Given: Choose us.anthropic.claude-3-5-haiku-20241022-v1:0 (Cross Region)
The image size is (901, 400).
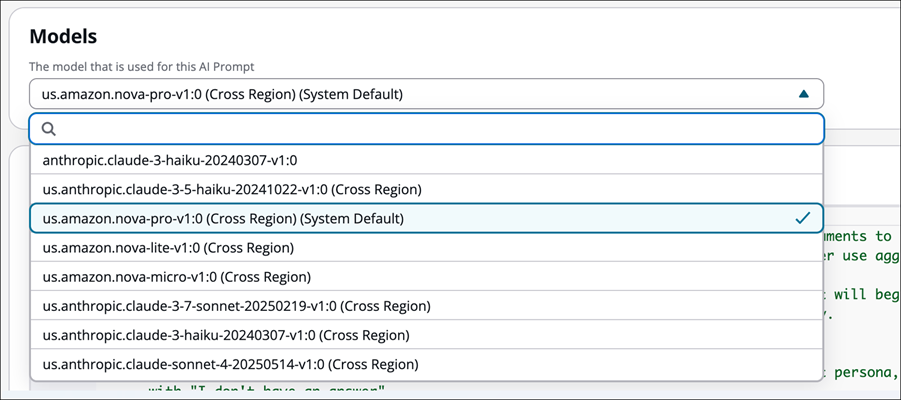Looking at the screenshot, I should (x=232, y=189).
